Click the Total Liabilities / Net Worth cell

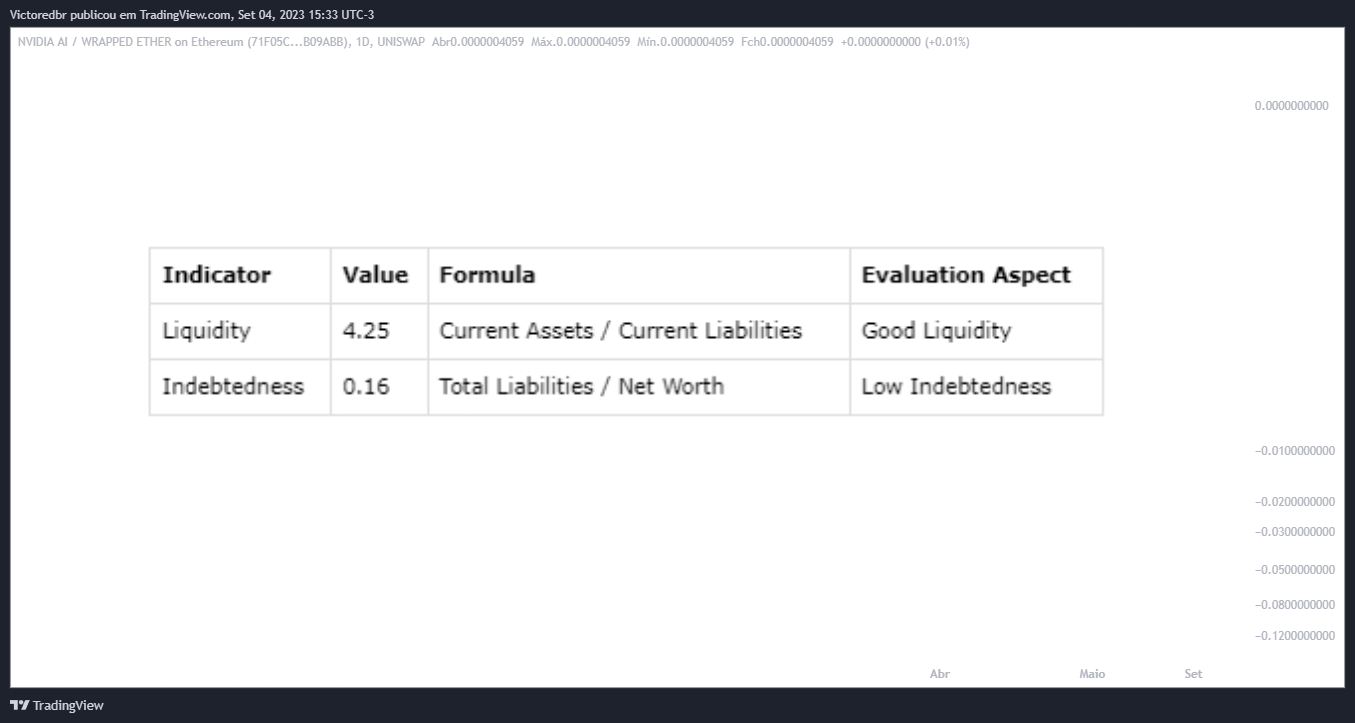(x=581, y=387)
